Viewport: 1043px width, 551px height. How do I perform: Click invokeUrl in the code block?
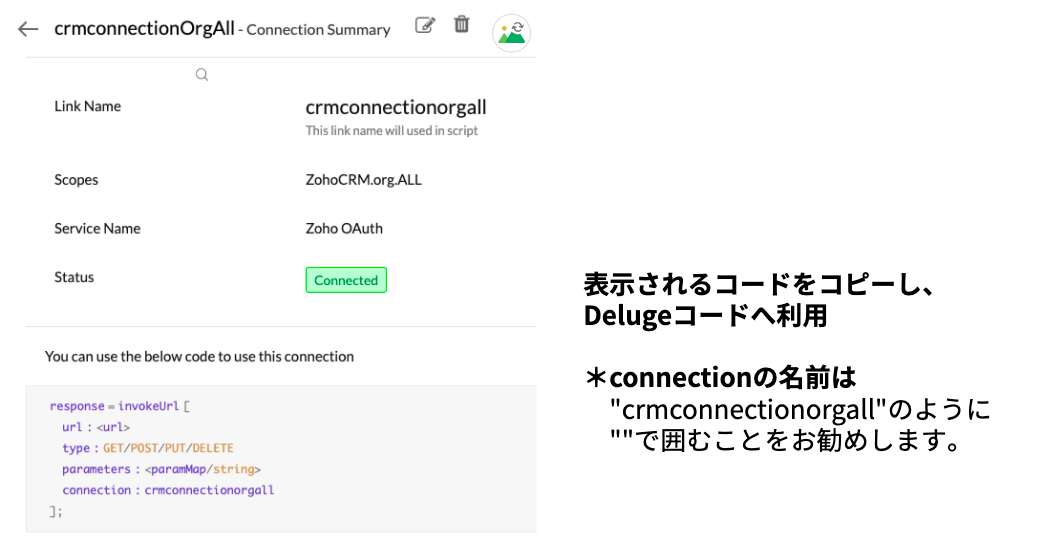pos(148,406)
